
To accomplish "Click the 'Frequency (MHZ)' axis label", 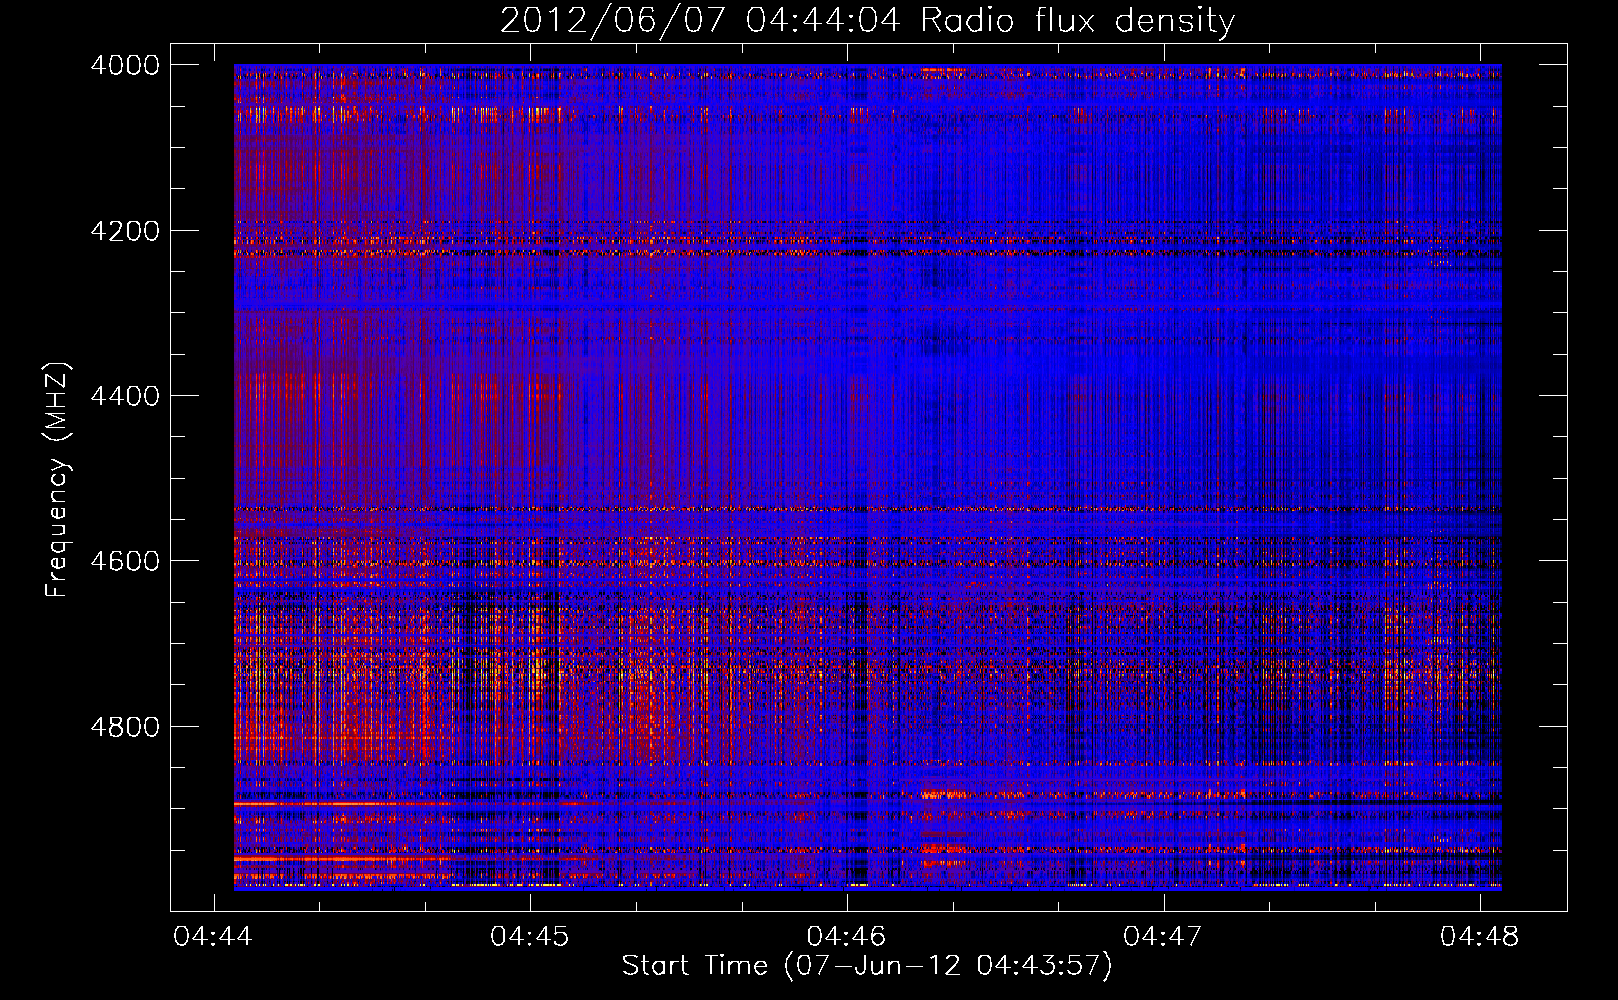I will [x=56, y=480].
